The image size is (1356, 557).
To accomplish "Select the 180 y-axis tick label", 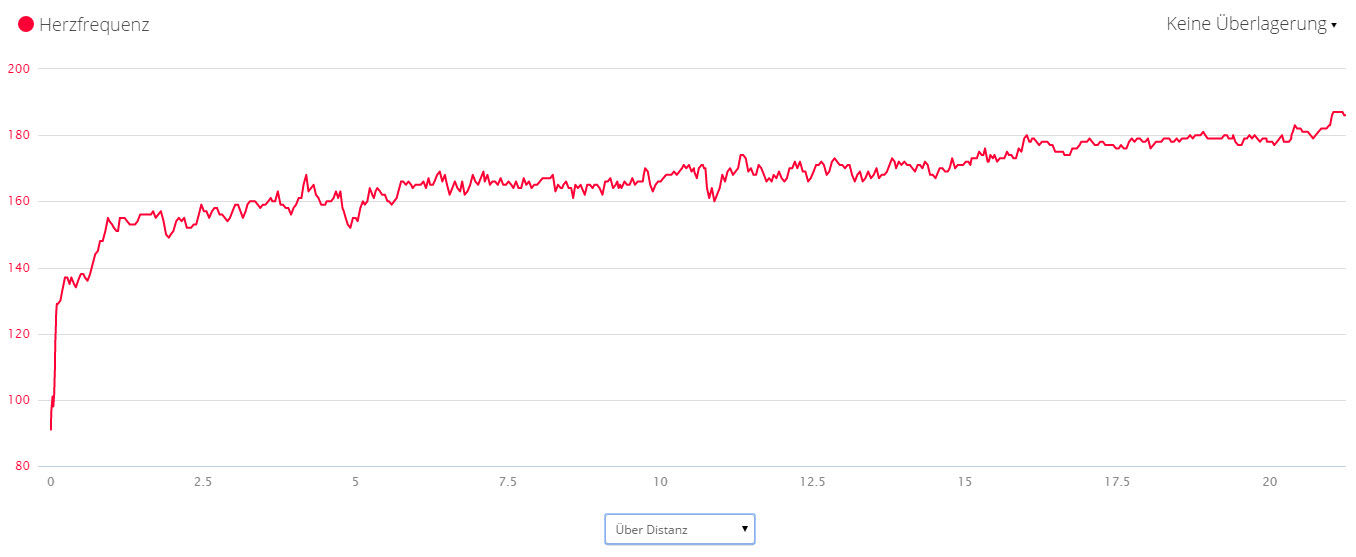I will point(19,135).
